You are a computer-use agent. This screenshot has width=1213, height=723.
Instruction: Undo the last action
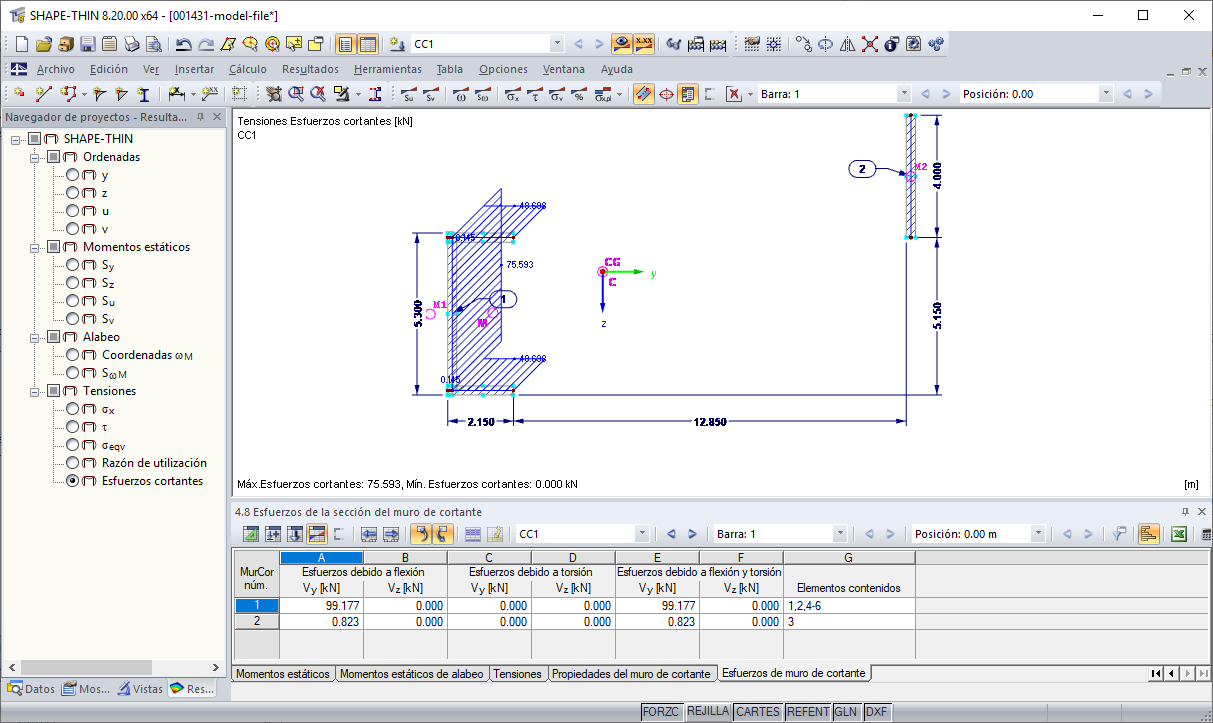click(183, 44)
